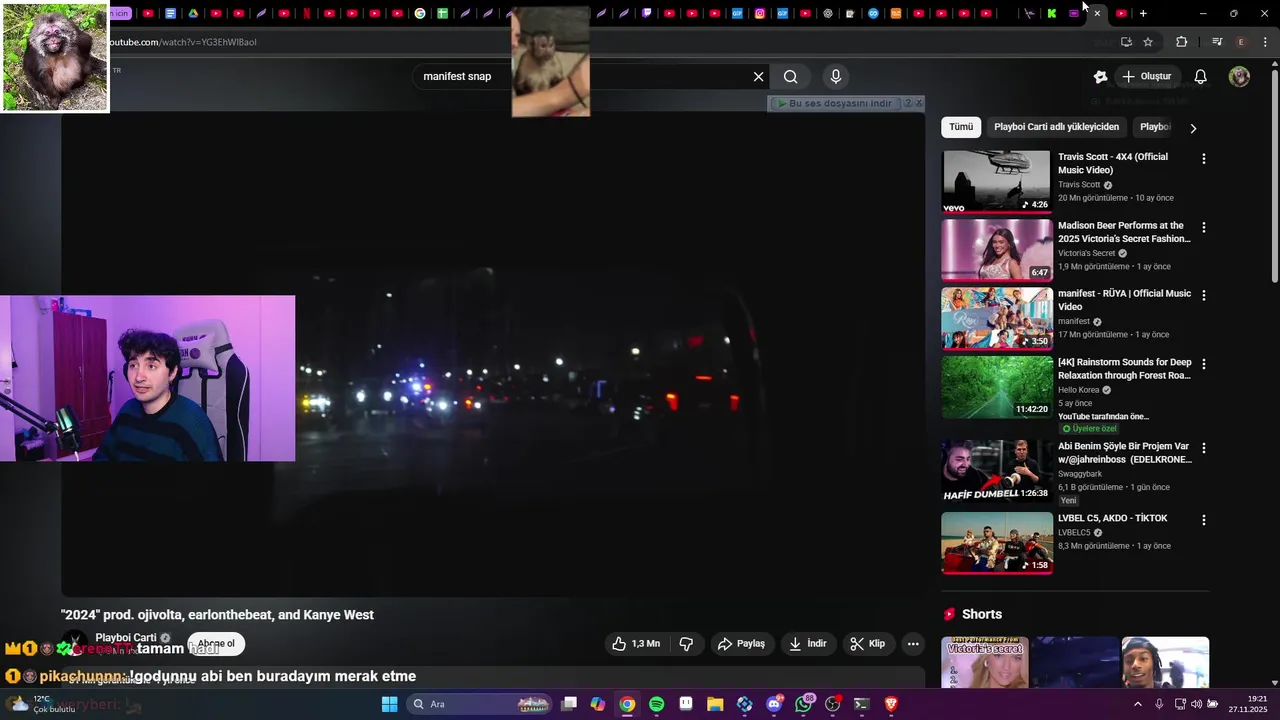Open the weather widget 12°C
The width and height of the screenshot is (1280, 720).
40,704
